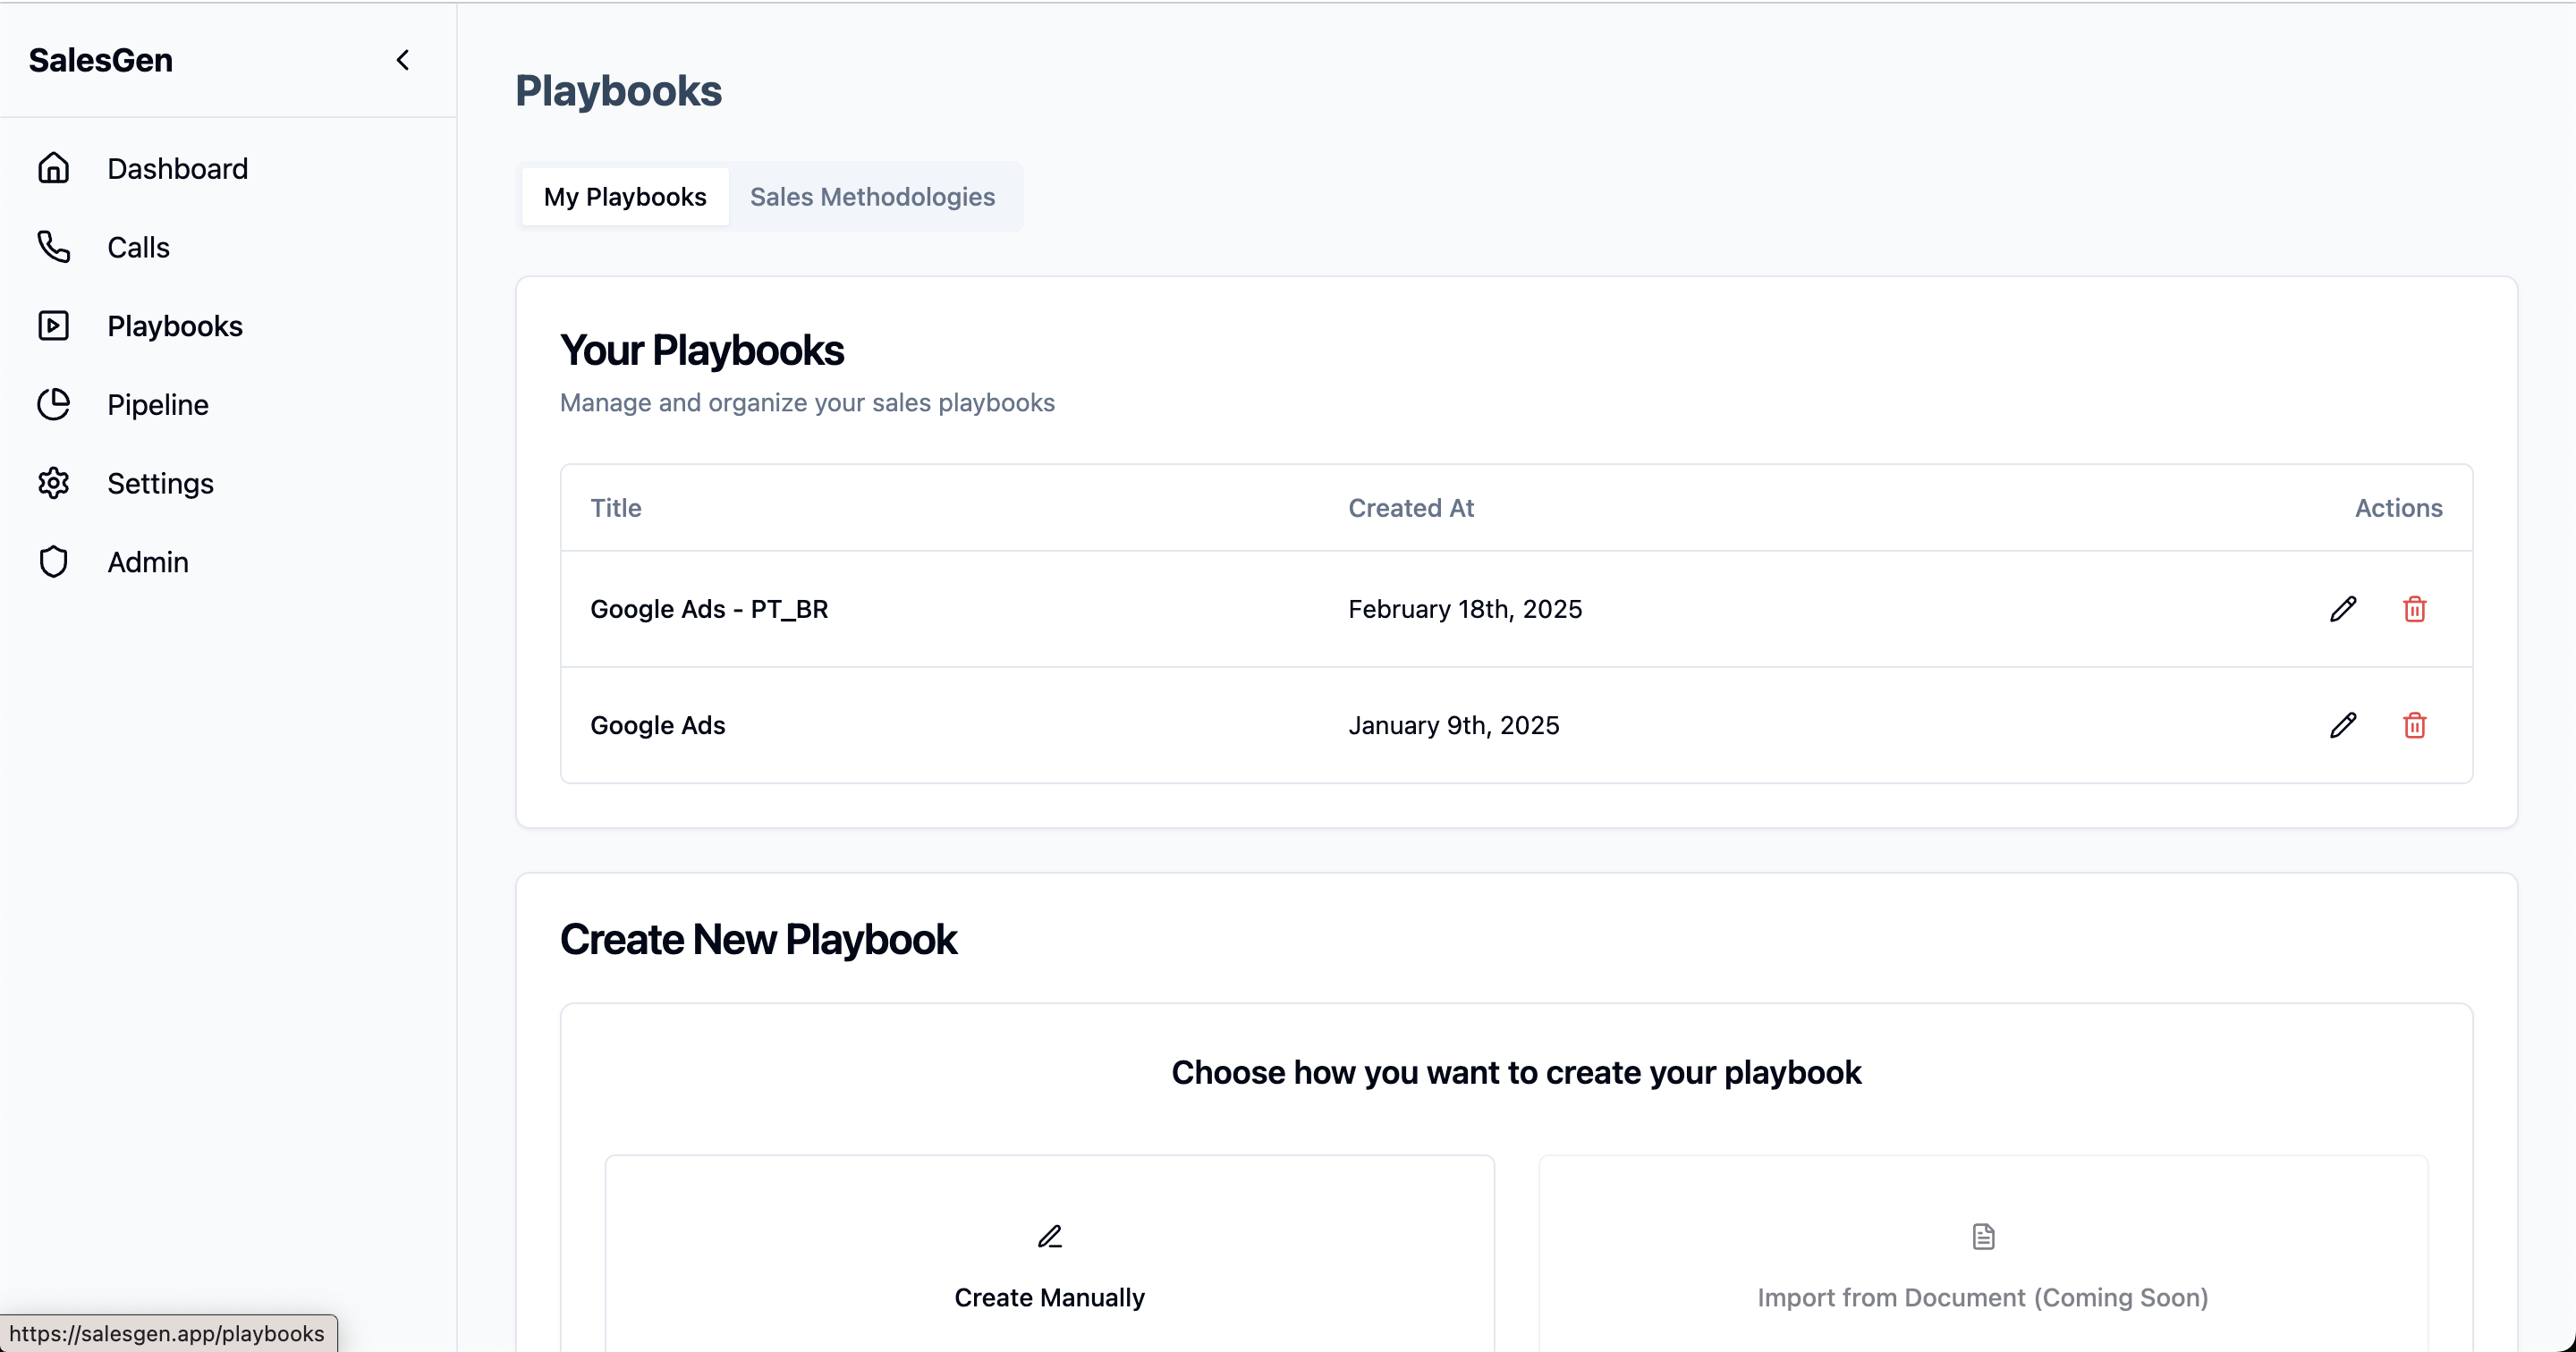Go to Calls in sidebar
2576x1352 pixels.
pyautogui.click(x=138, y=247)
